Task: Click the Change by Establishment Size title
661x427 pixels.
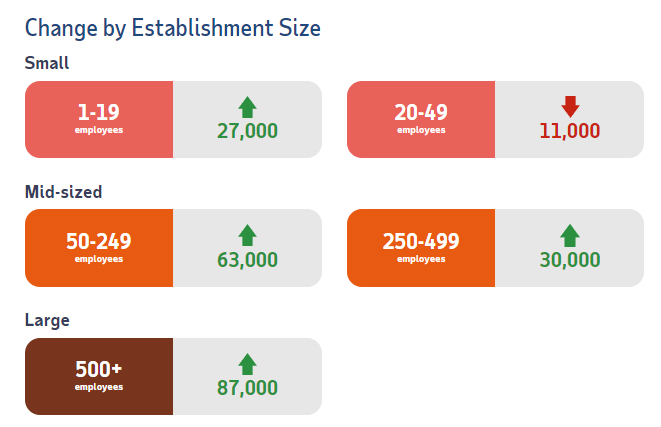Action: pyautogui.click(x=172, y=27)
